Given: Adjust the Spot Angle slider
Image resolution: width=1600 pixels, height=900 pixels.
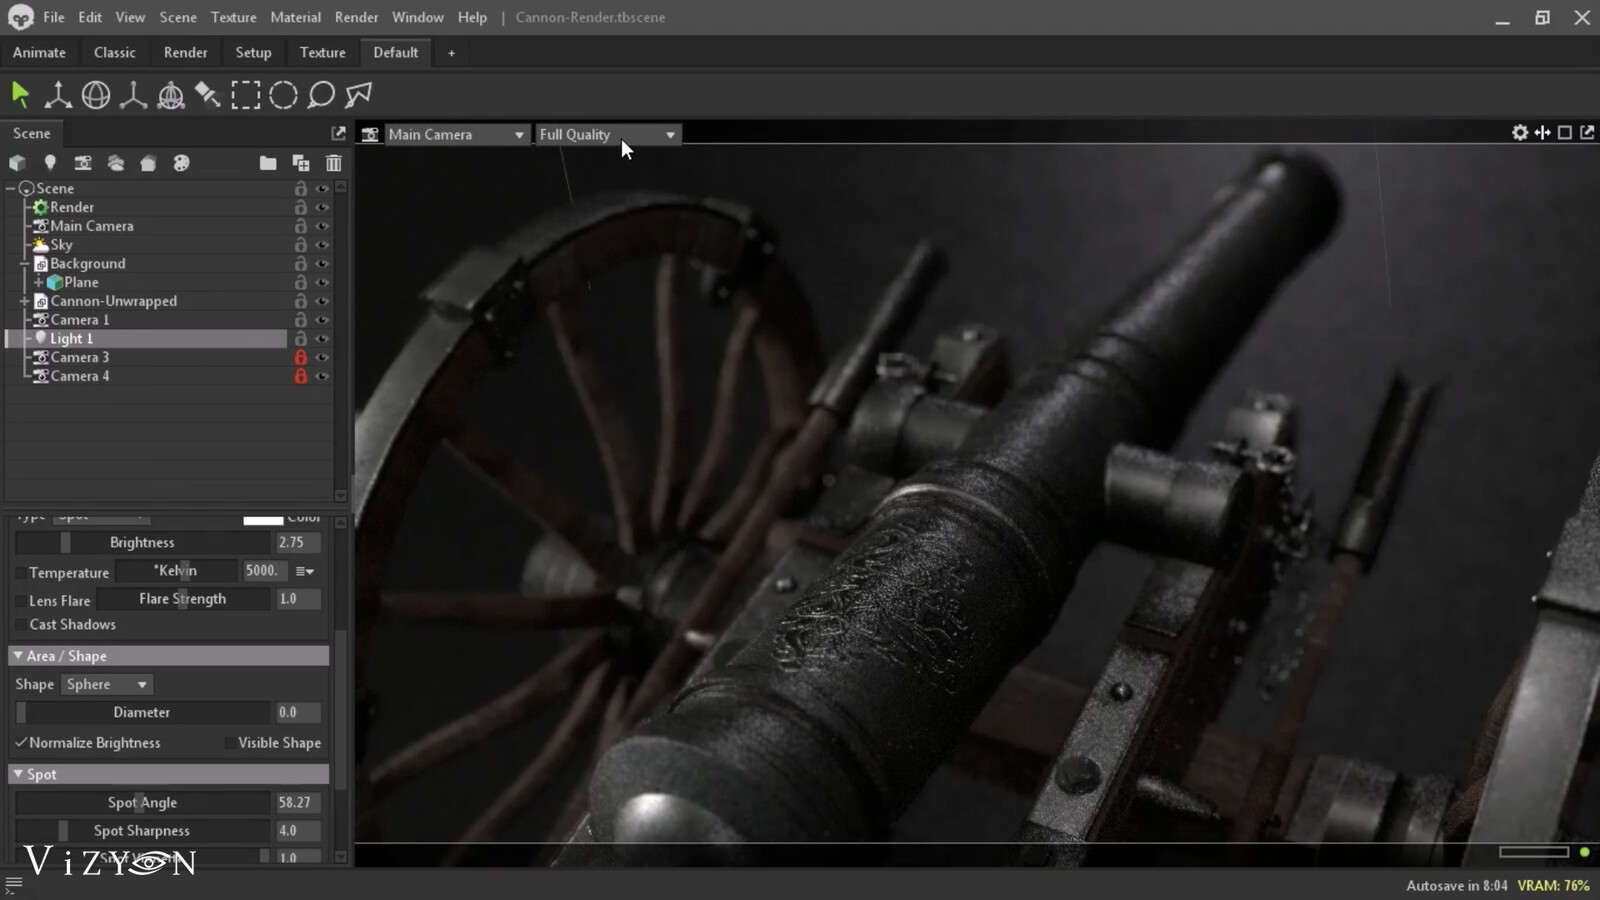Looking at the screenshot, I should 142,802.
